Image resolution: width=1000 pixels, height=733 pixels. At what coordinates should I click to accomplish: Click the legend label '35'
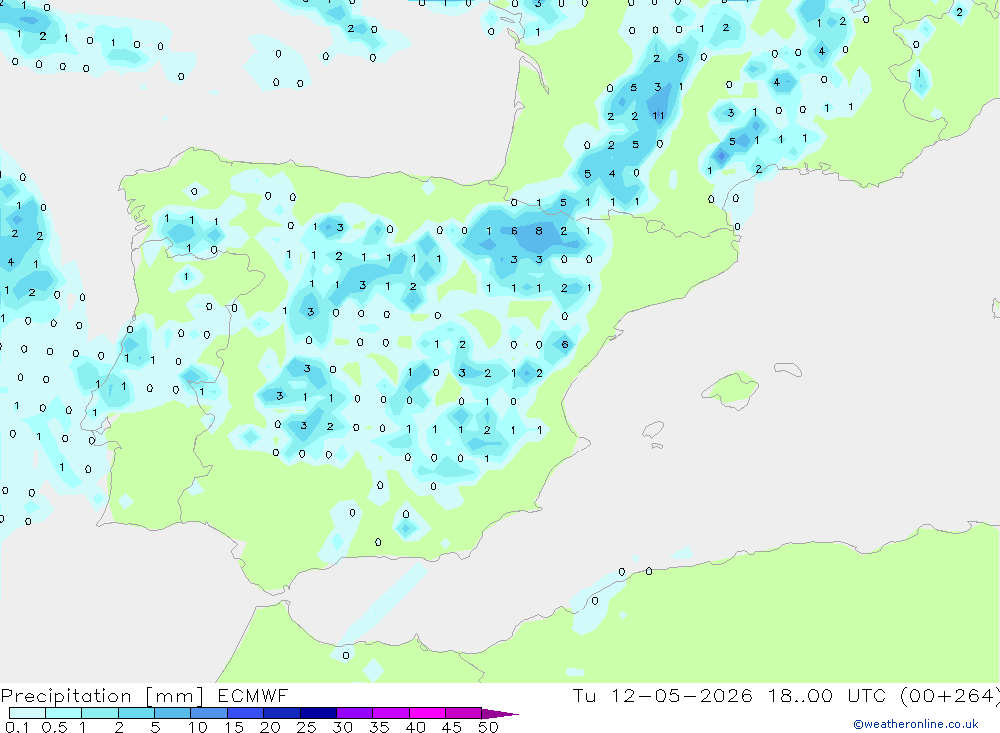[379, 727]
